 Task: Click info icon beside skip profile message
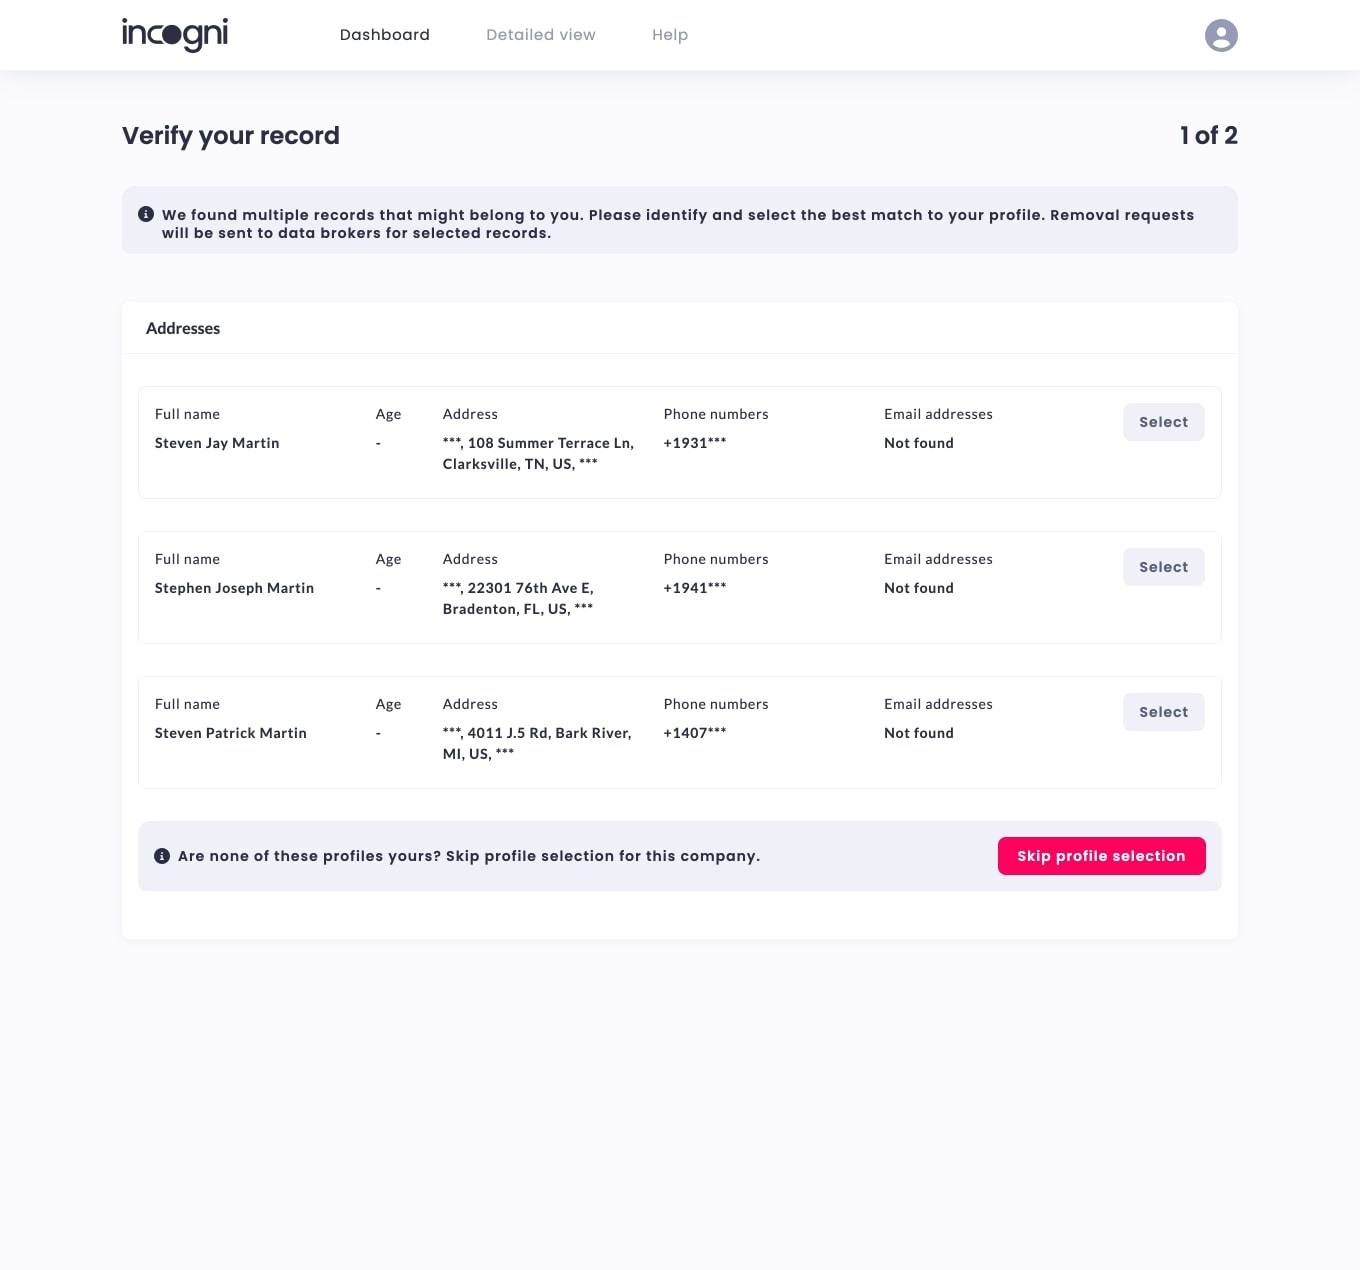tap(162, 856)
